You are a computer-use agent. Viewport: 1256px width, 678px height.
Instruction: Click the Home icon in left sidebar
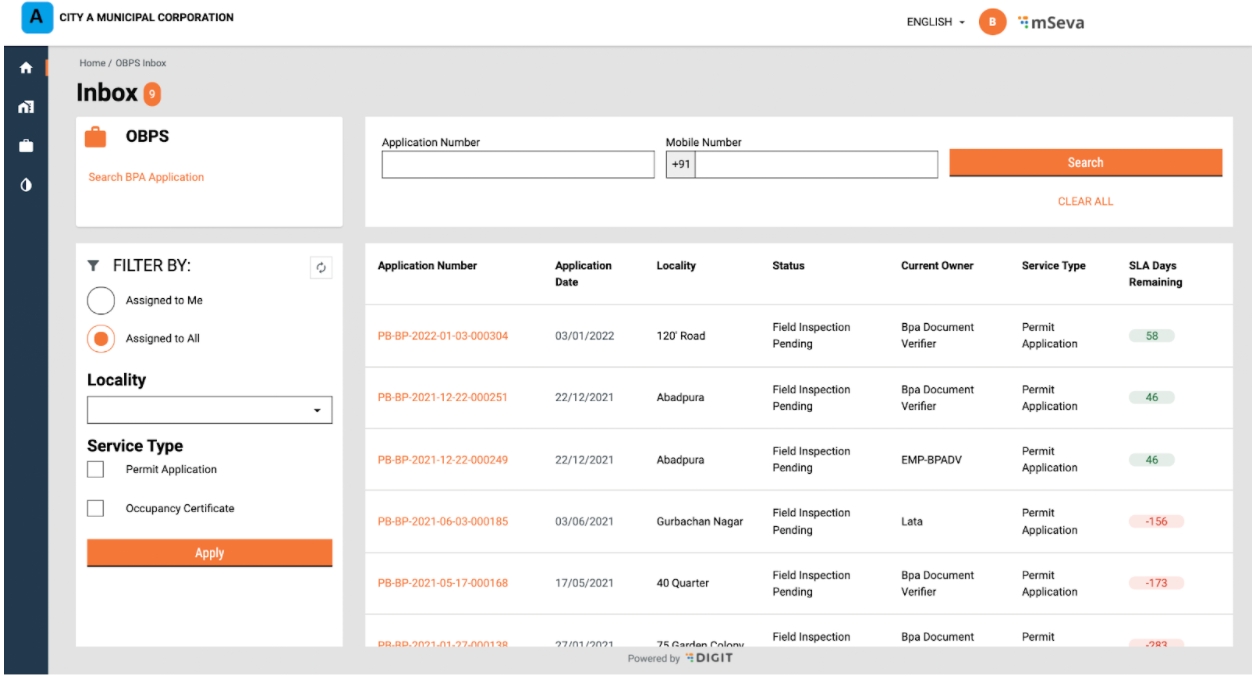[x=26, y=68]
